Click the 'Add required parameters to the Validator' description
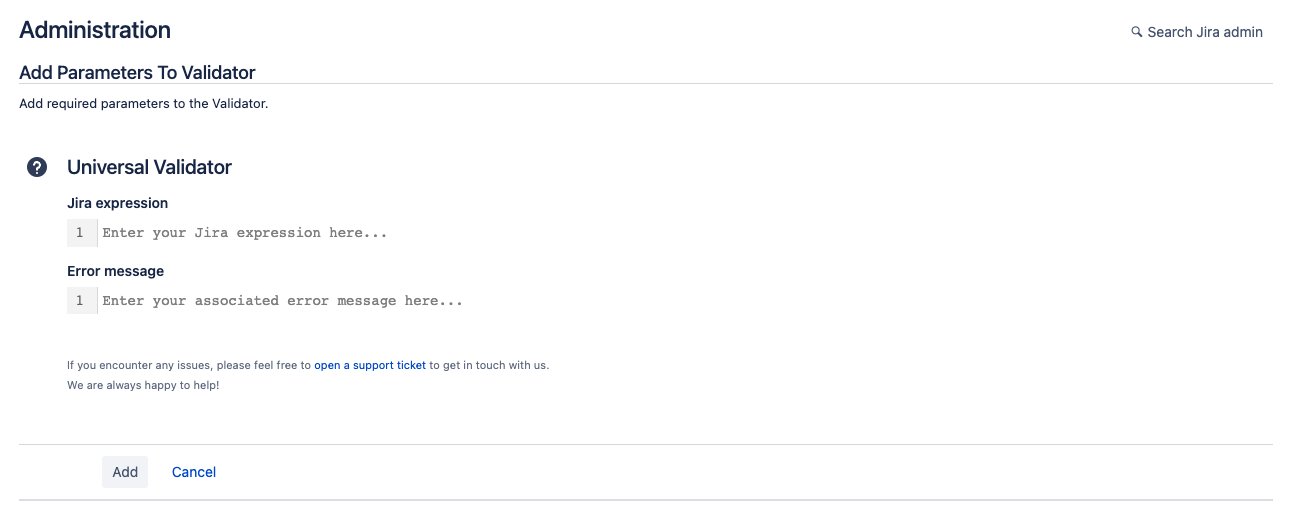 pos(143,103)
